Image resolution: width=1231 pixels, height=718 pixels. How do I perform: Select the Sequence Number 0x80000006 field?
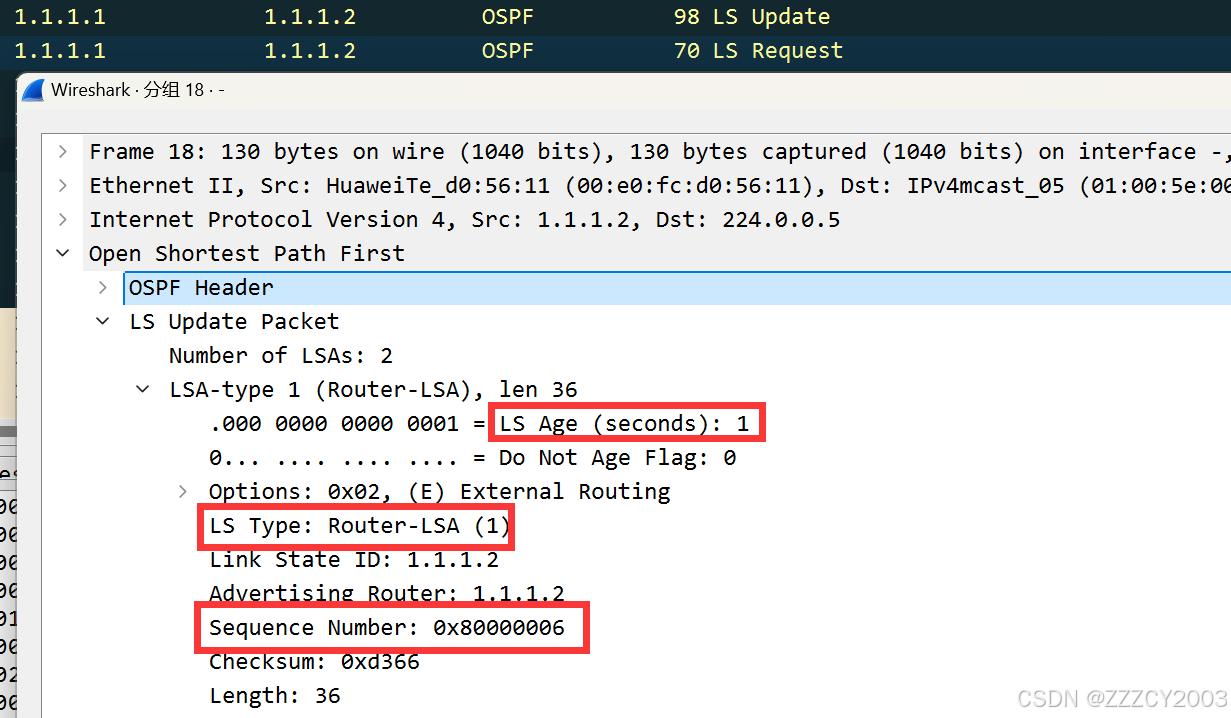tap(386, 628)
